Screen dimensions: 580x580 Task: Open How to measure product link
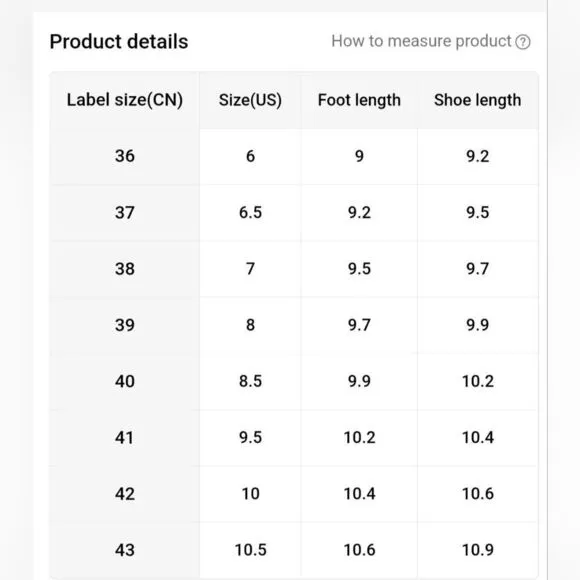[421, 41]
